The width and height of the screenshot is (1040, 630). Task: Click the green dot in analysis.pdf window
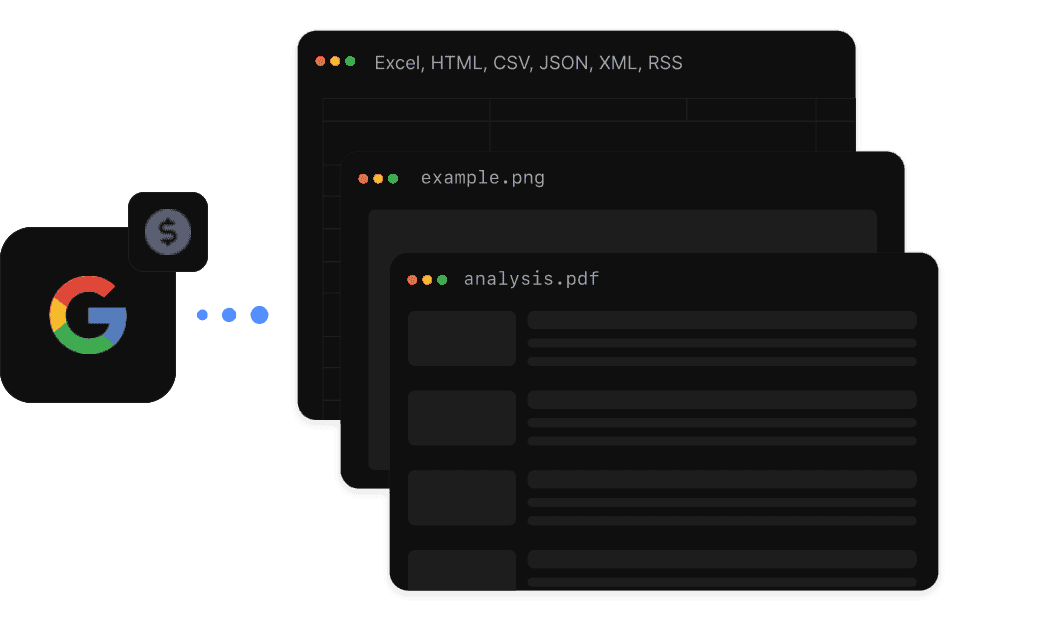[442, 280]
